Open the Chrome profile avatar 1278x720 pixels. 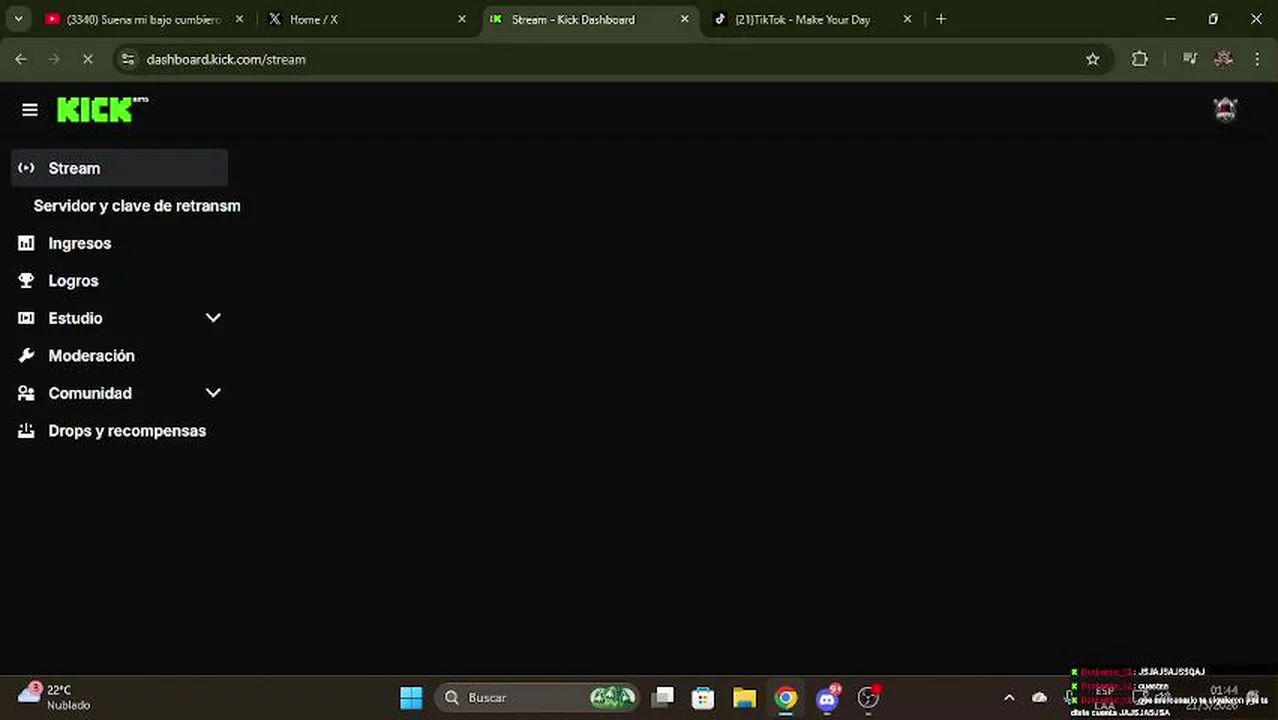tap(1223, 60)
